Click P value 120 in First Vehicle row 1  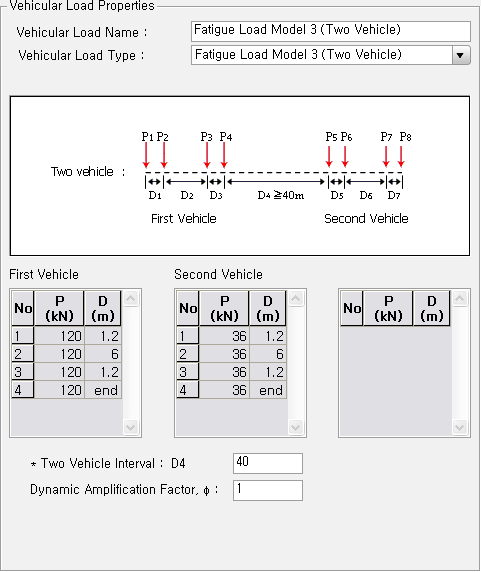59,336
